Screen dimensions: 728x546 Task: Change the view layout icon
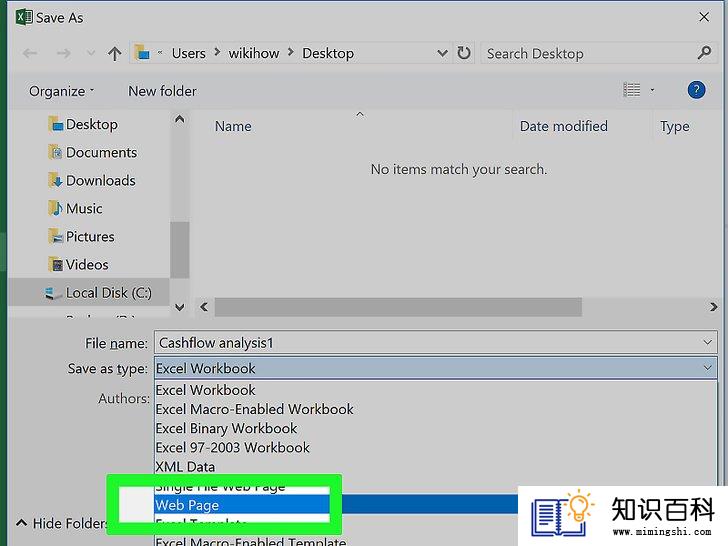[631, 90]
